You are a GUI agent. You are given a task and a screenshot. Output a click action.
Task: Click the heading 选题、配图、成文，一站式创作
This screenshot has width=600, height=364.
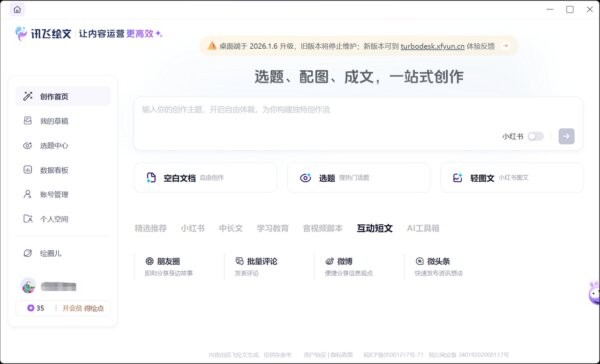click(359, 77)
